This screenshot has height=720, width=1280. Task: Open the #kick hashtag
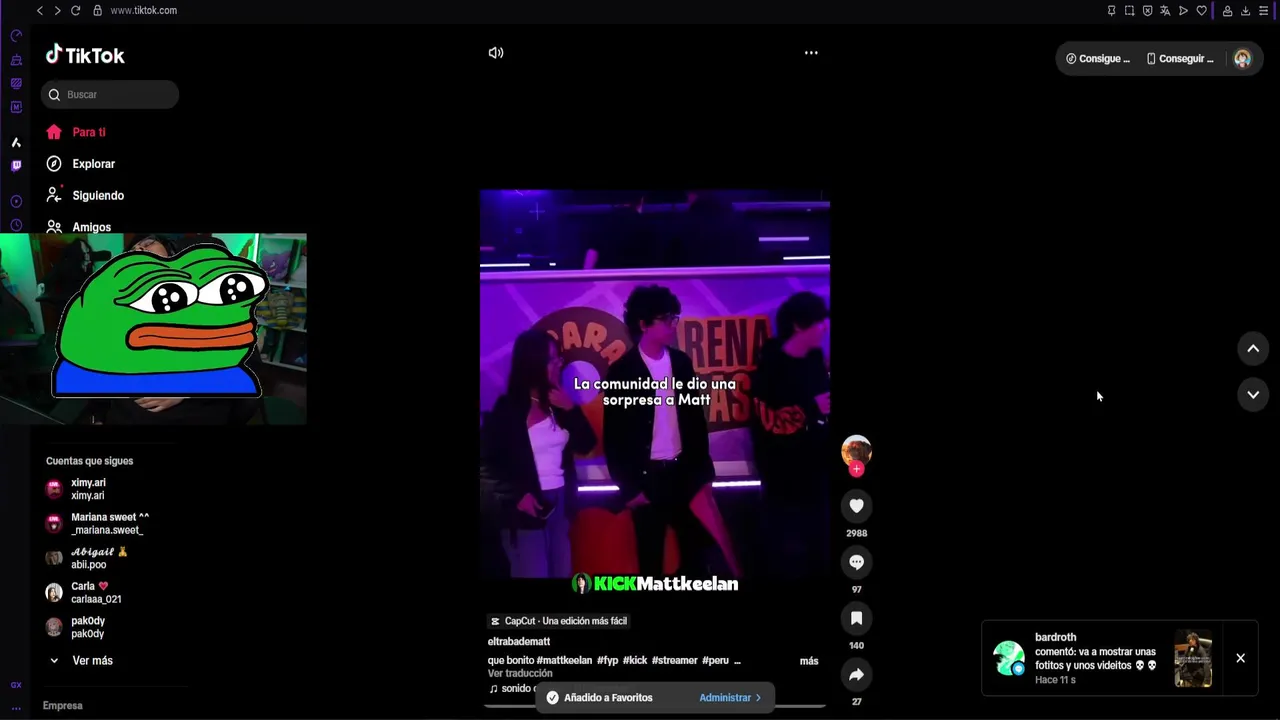635,661
